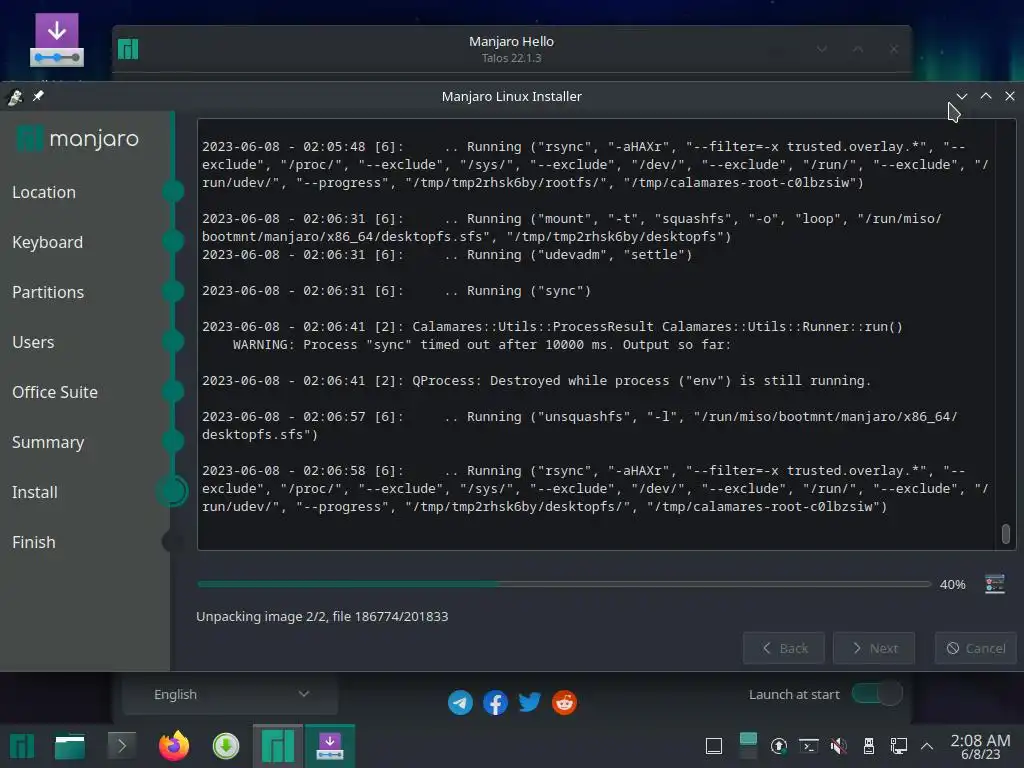
Task: Click the Cancel button
Action: [x=976, y=648]
